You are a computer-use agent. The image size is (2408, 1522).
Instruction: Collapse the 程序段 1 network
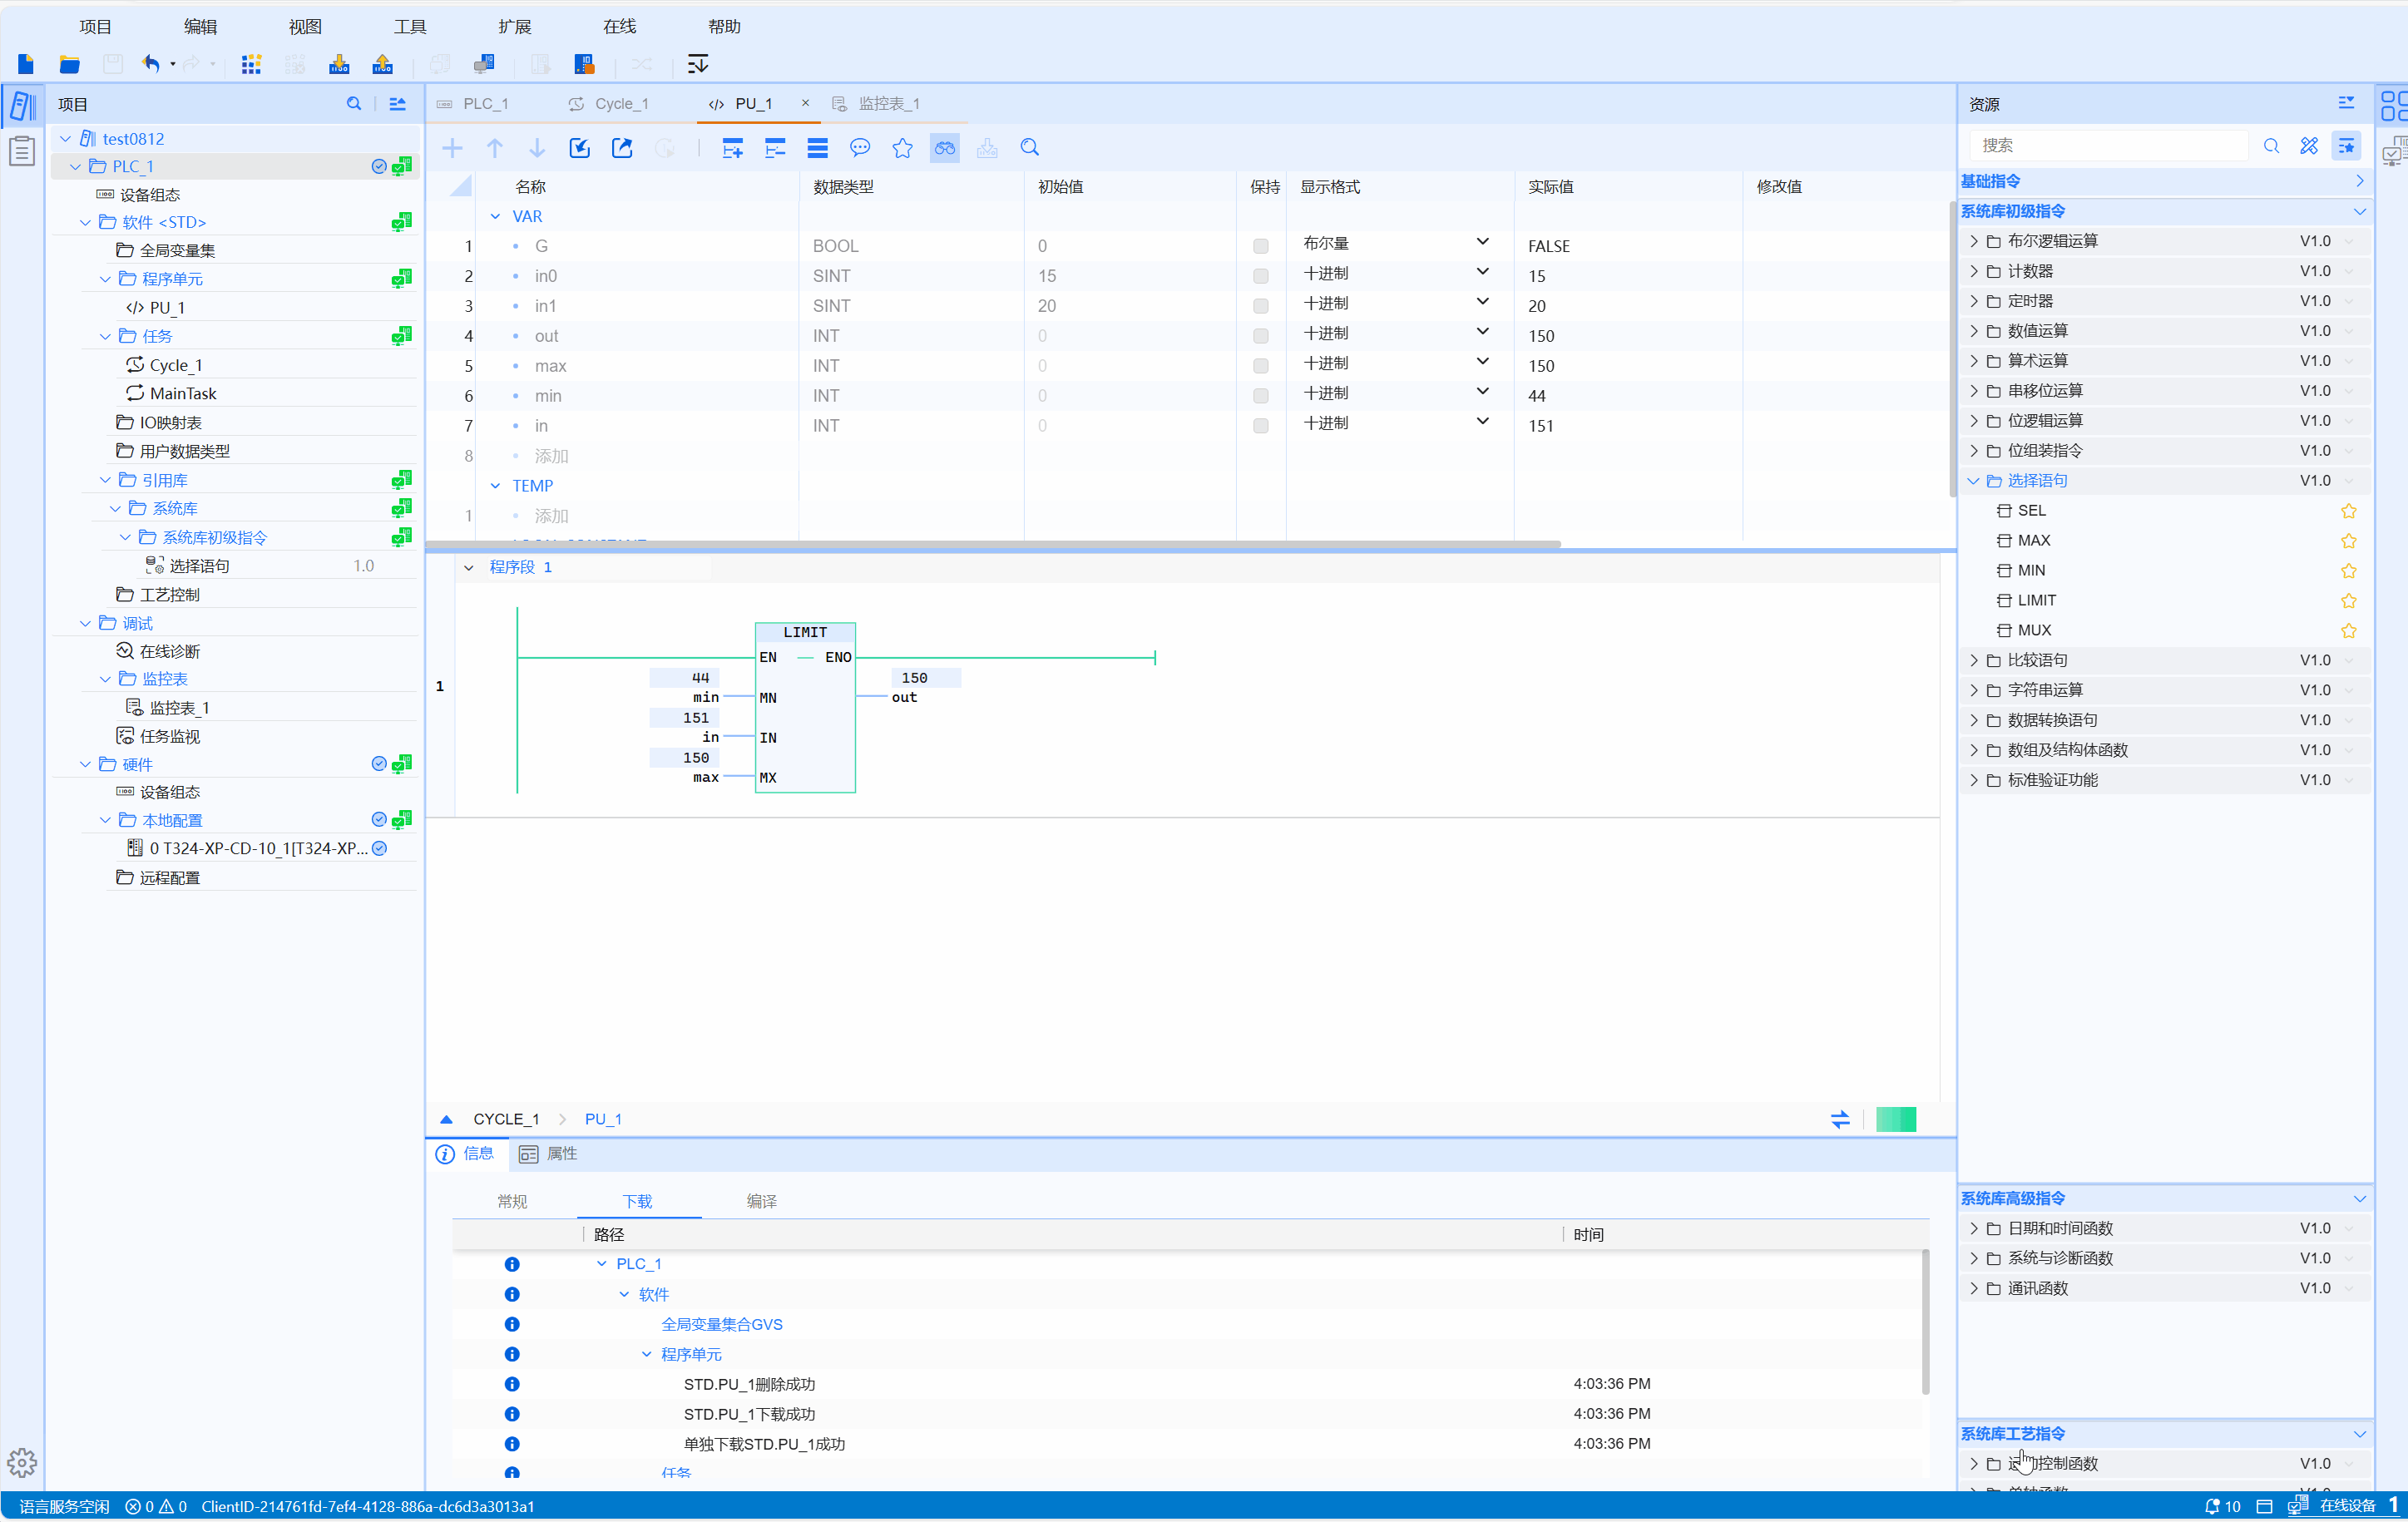coord(469,567)
